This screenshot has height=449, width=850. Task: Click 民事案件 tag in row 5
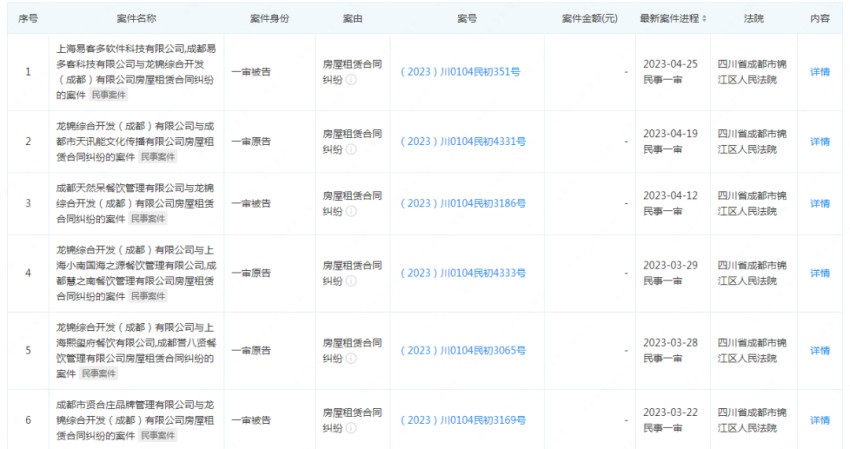click(x=99, y=373)
